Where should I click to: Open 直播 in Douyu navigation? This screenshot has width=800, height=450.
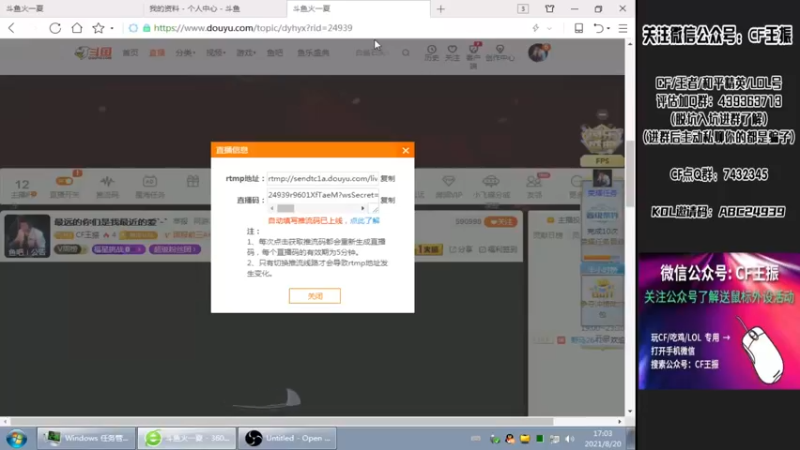tap(157, 53)
